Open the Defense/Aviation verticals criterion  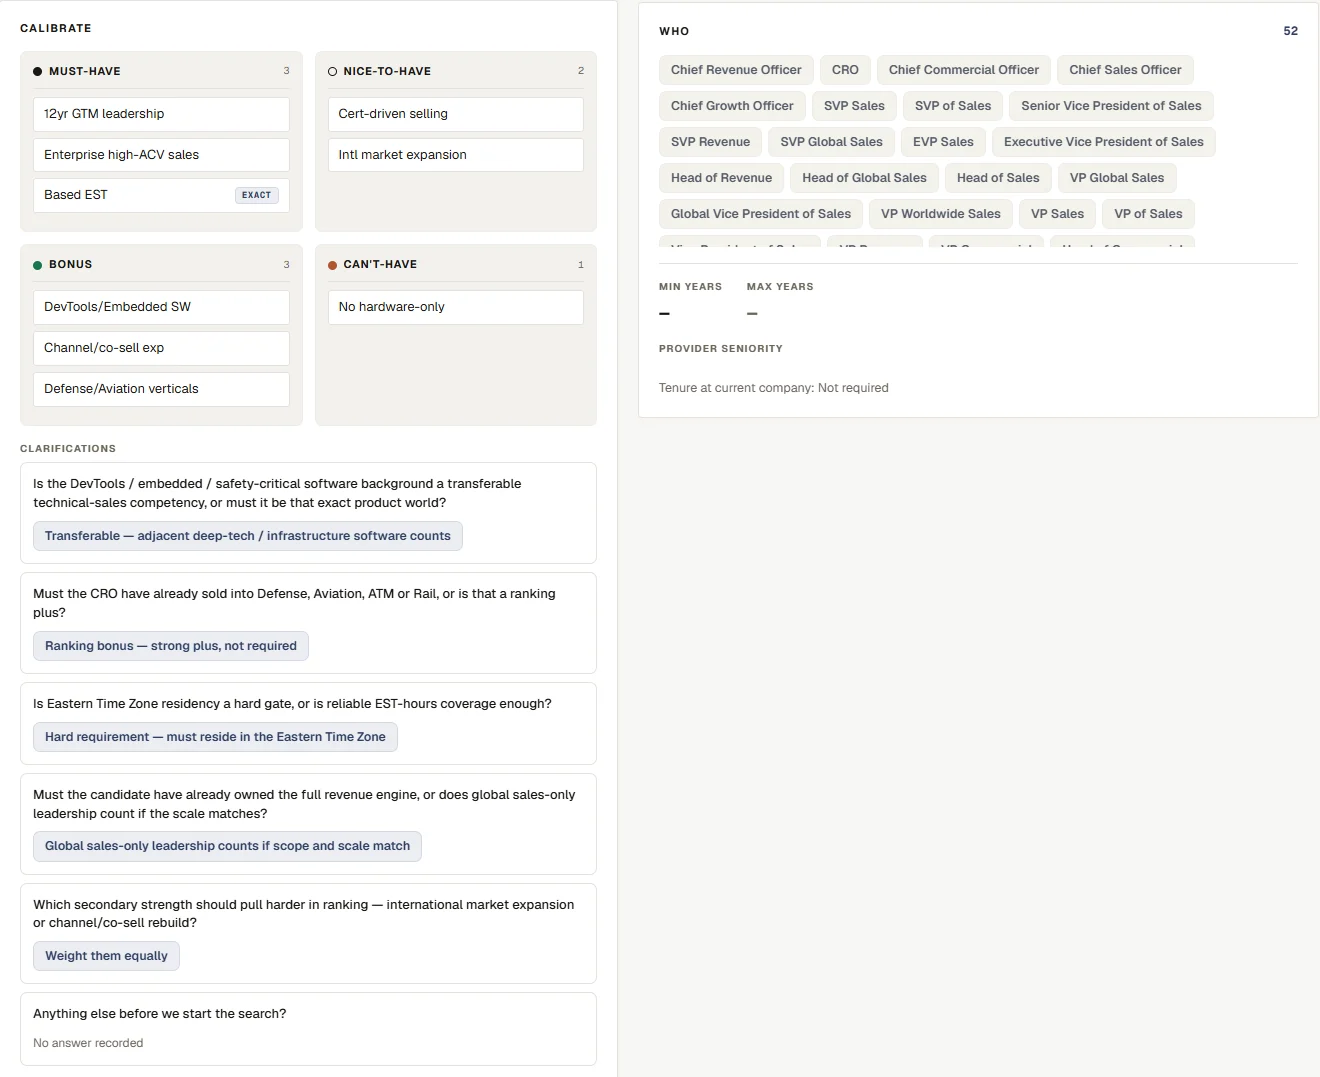[x=161, y=389]
